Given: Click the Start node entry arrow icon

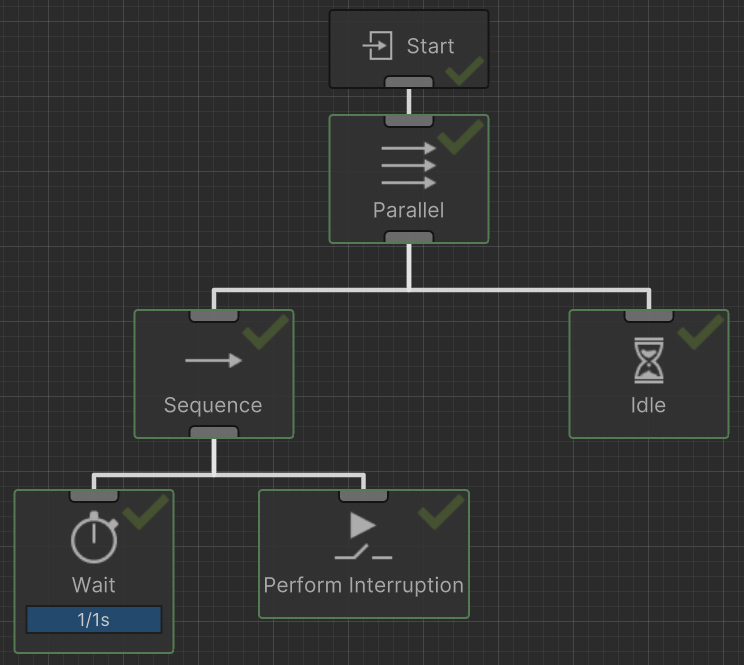Looking at the screenshot, I should click(377, 46).
